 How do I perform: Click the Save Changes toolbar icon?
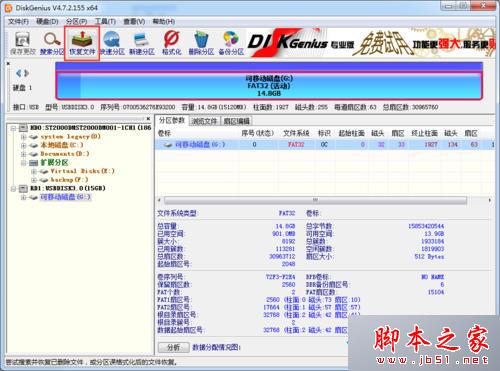(22, 43)
